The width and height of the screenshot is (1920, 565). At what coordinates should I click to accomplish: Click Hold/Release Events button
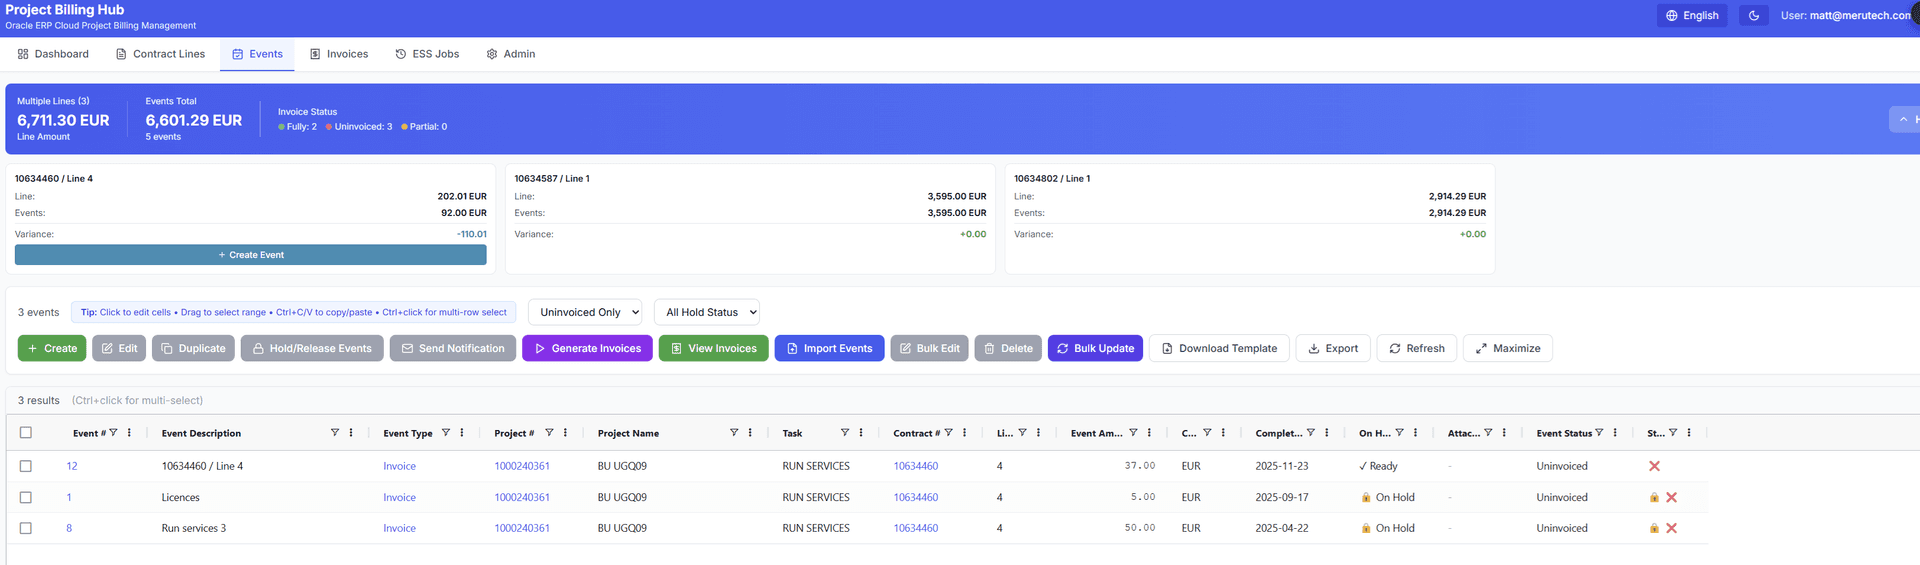[312, 348]
